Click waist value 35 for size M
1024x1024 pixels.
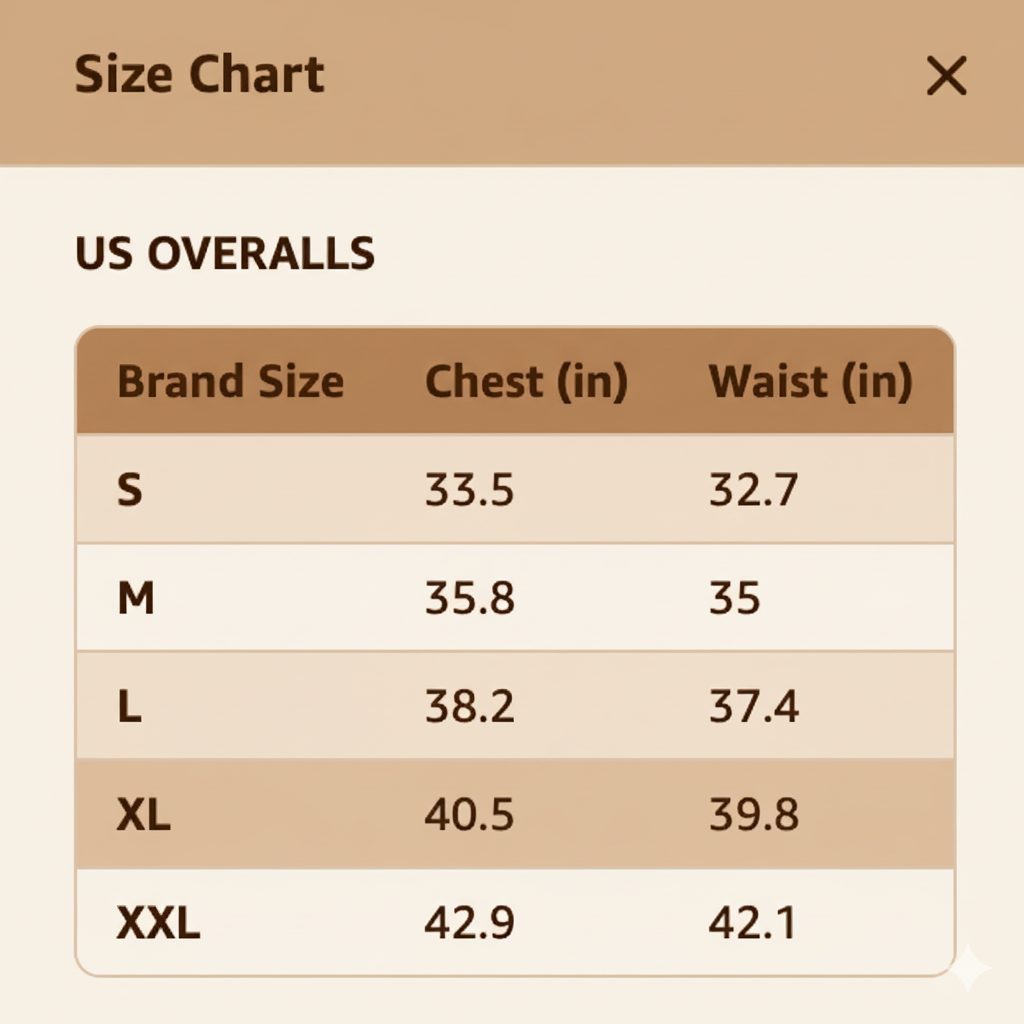pos(734,599)
